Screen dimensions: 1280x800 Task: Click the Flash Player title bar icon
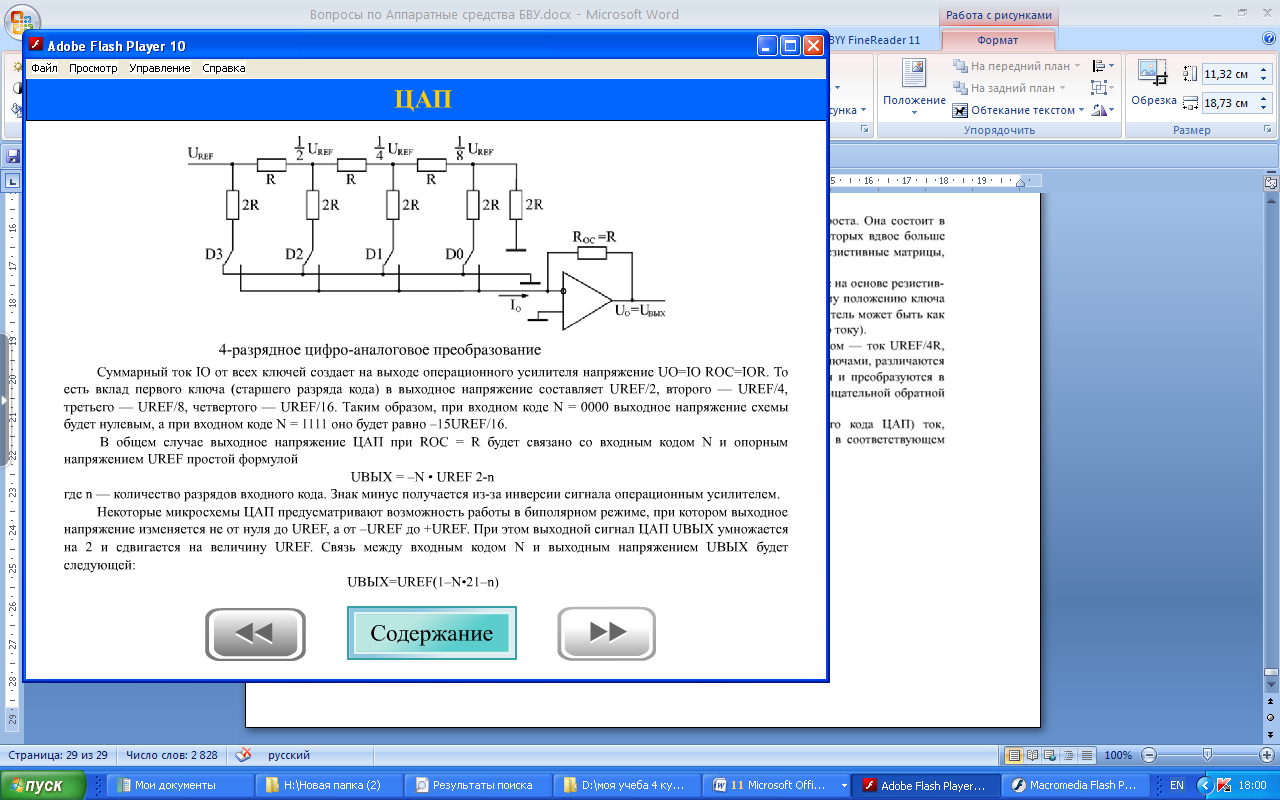tap(35, 45)
